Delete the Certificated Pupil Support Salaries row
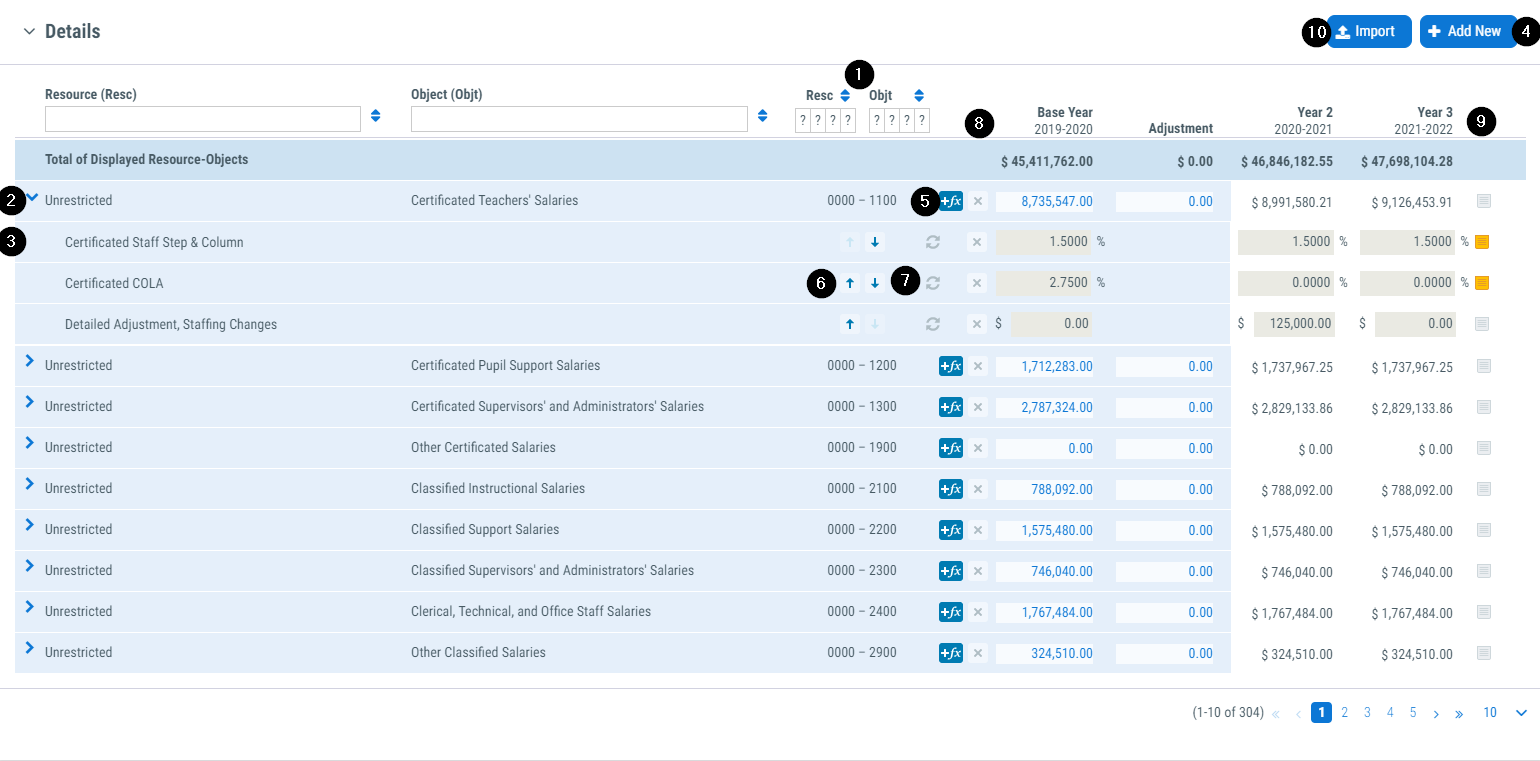This screenshot has width=1540, height=761. coord(978,366)
